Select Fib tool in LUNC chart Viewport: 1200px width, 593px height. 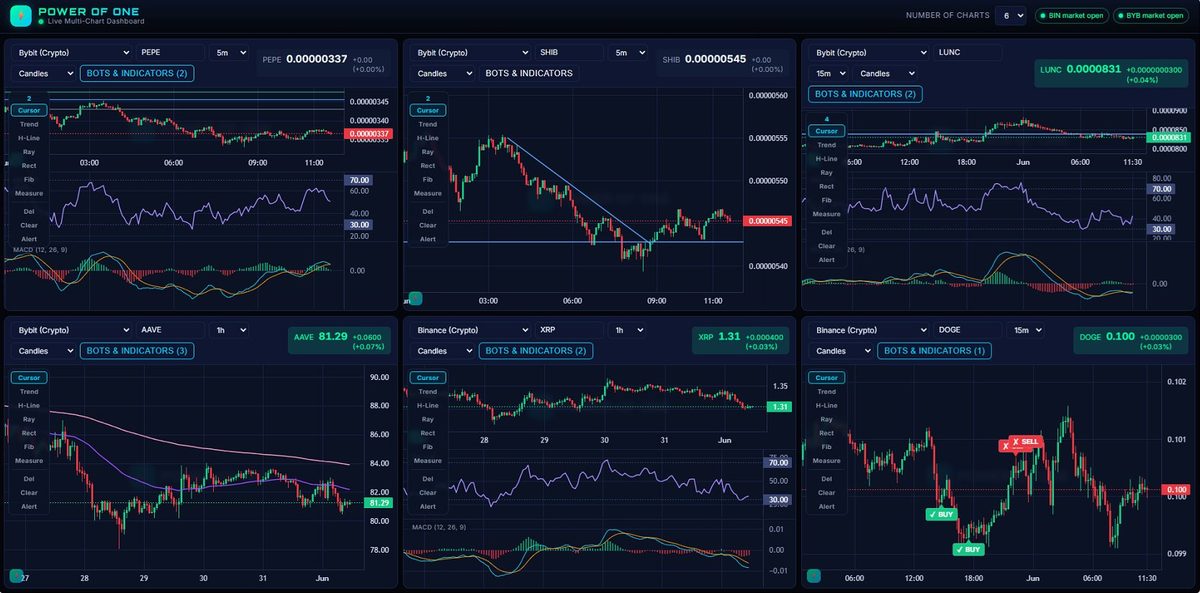[x=827, y=200]
